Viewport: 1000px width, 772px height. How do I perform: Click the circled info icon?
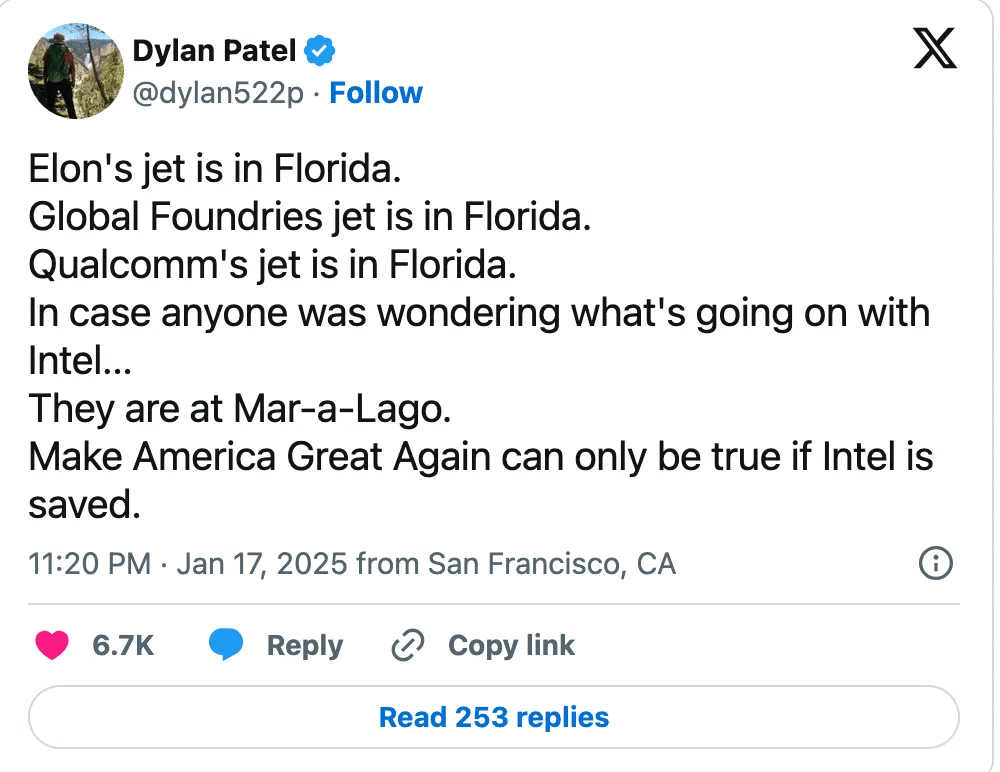[x=935, y=564]
